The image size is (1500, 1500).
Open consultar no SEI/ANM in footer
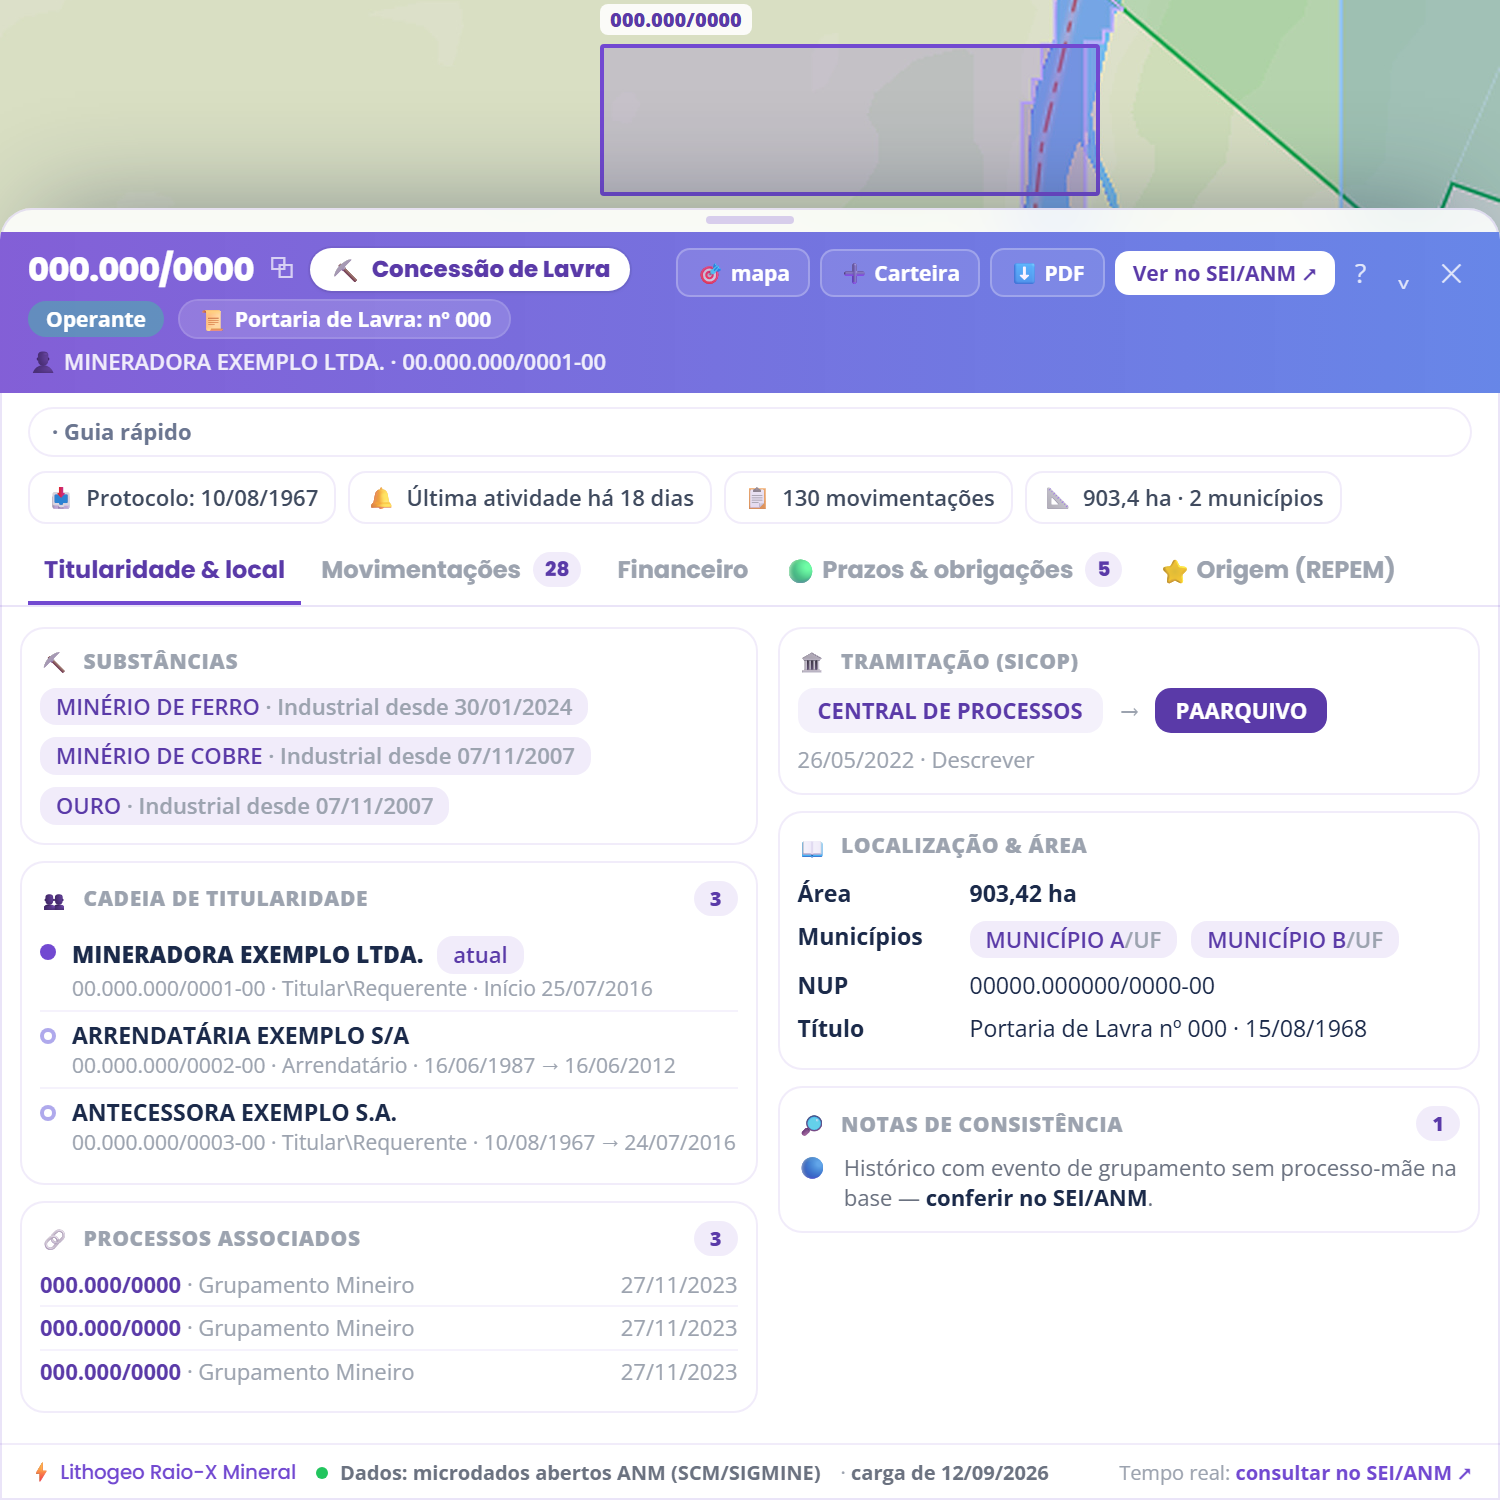[1353, 1473]
